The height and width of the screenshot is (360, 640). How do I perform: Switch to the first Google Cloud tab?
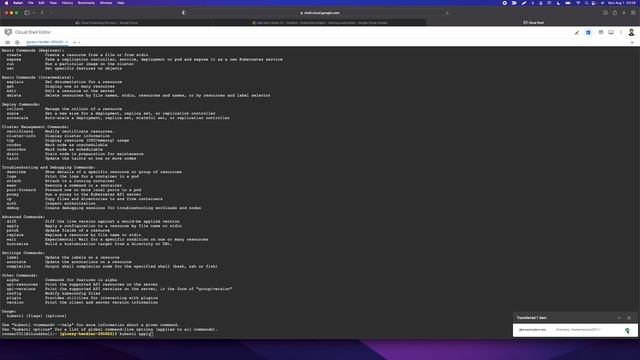pos(107,23)
